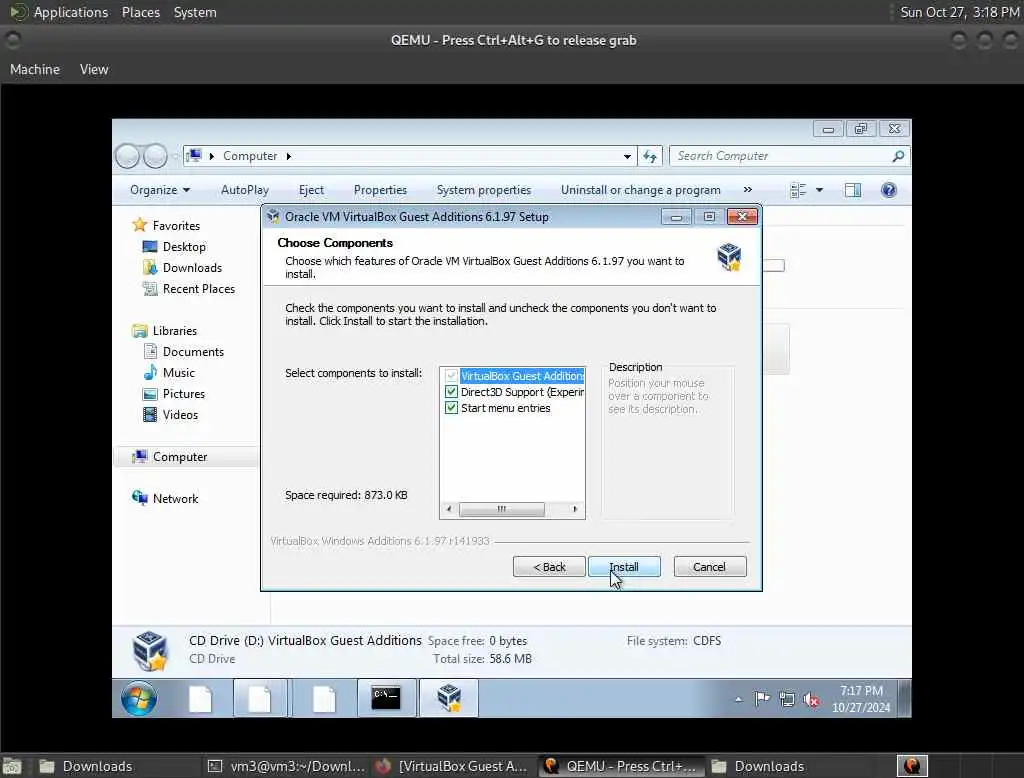Screen dimensions: 1024x778
Task: Click the network tray icon
Action: coord(787,700)
